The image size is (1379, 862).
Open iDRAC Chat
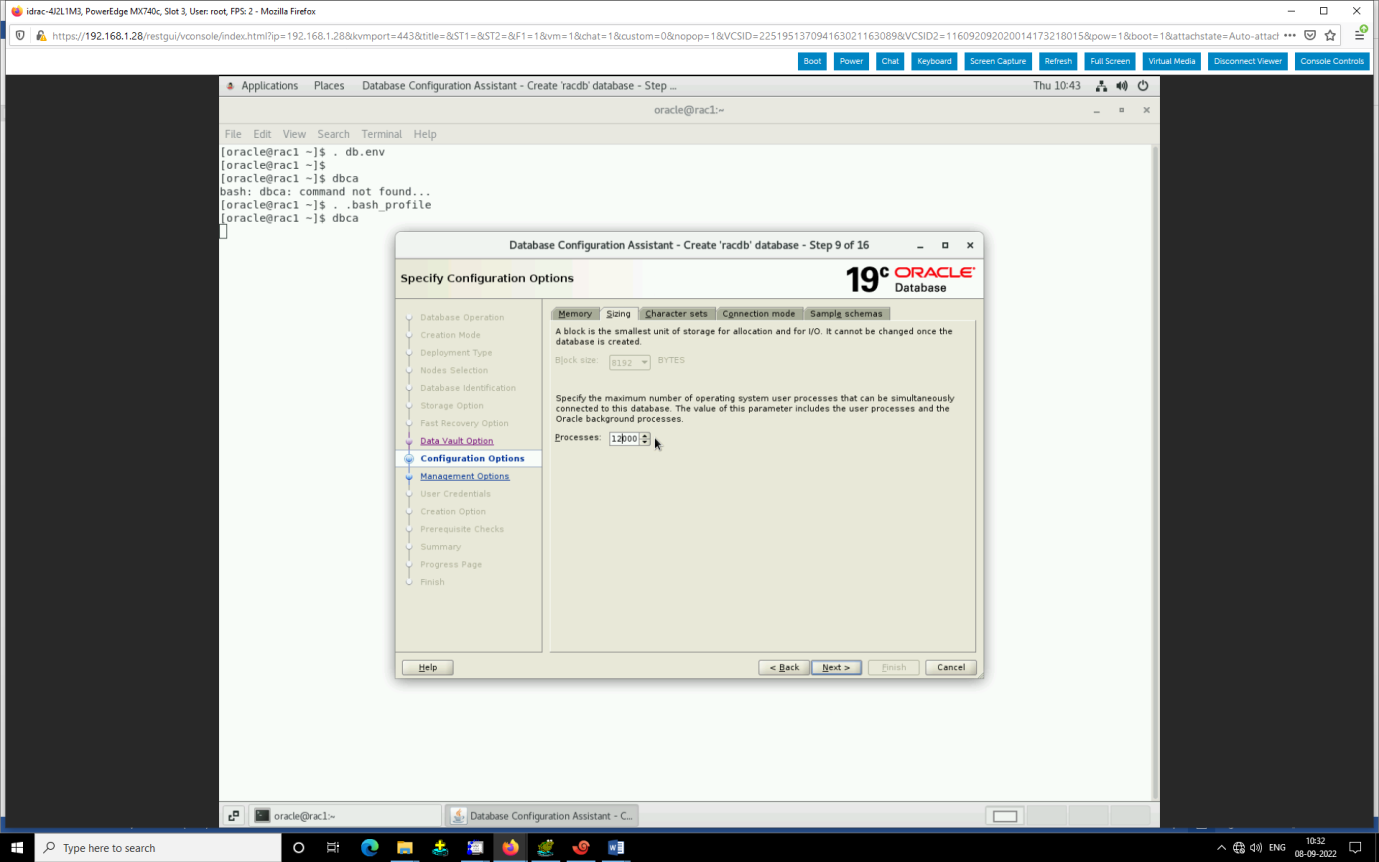[890, 61]
